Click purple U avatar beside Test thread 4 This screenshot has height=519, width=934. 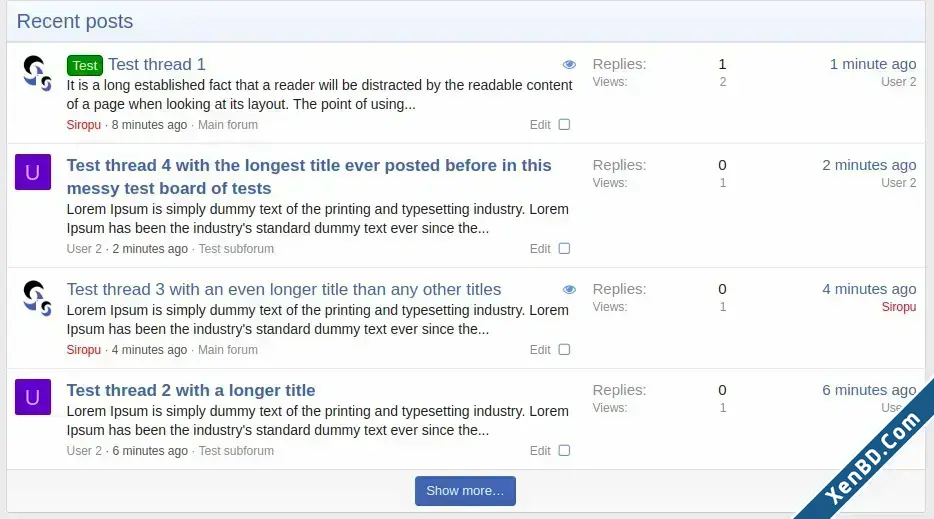coord(33,172)
